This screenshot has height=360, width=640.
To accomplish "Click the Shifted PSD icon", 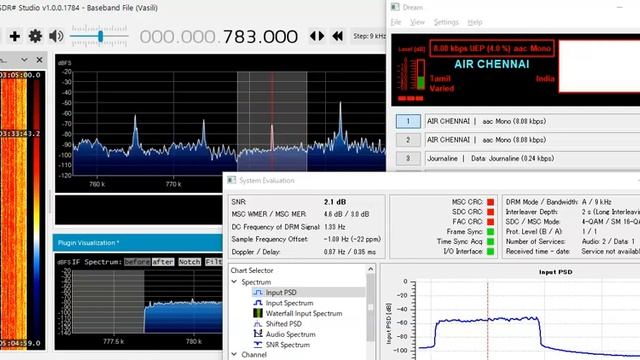I will point(258,324).
